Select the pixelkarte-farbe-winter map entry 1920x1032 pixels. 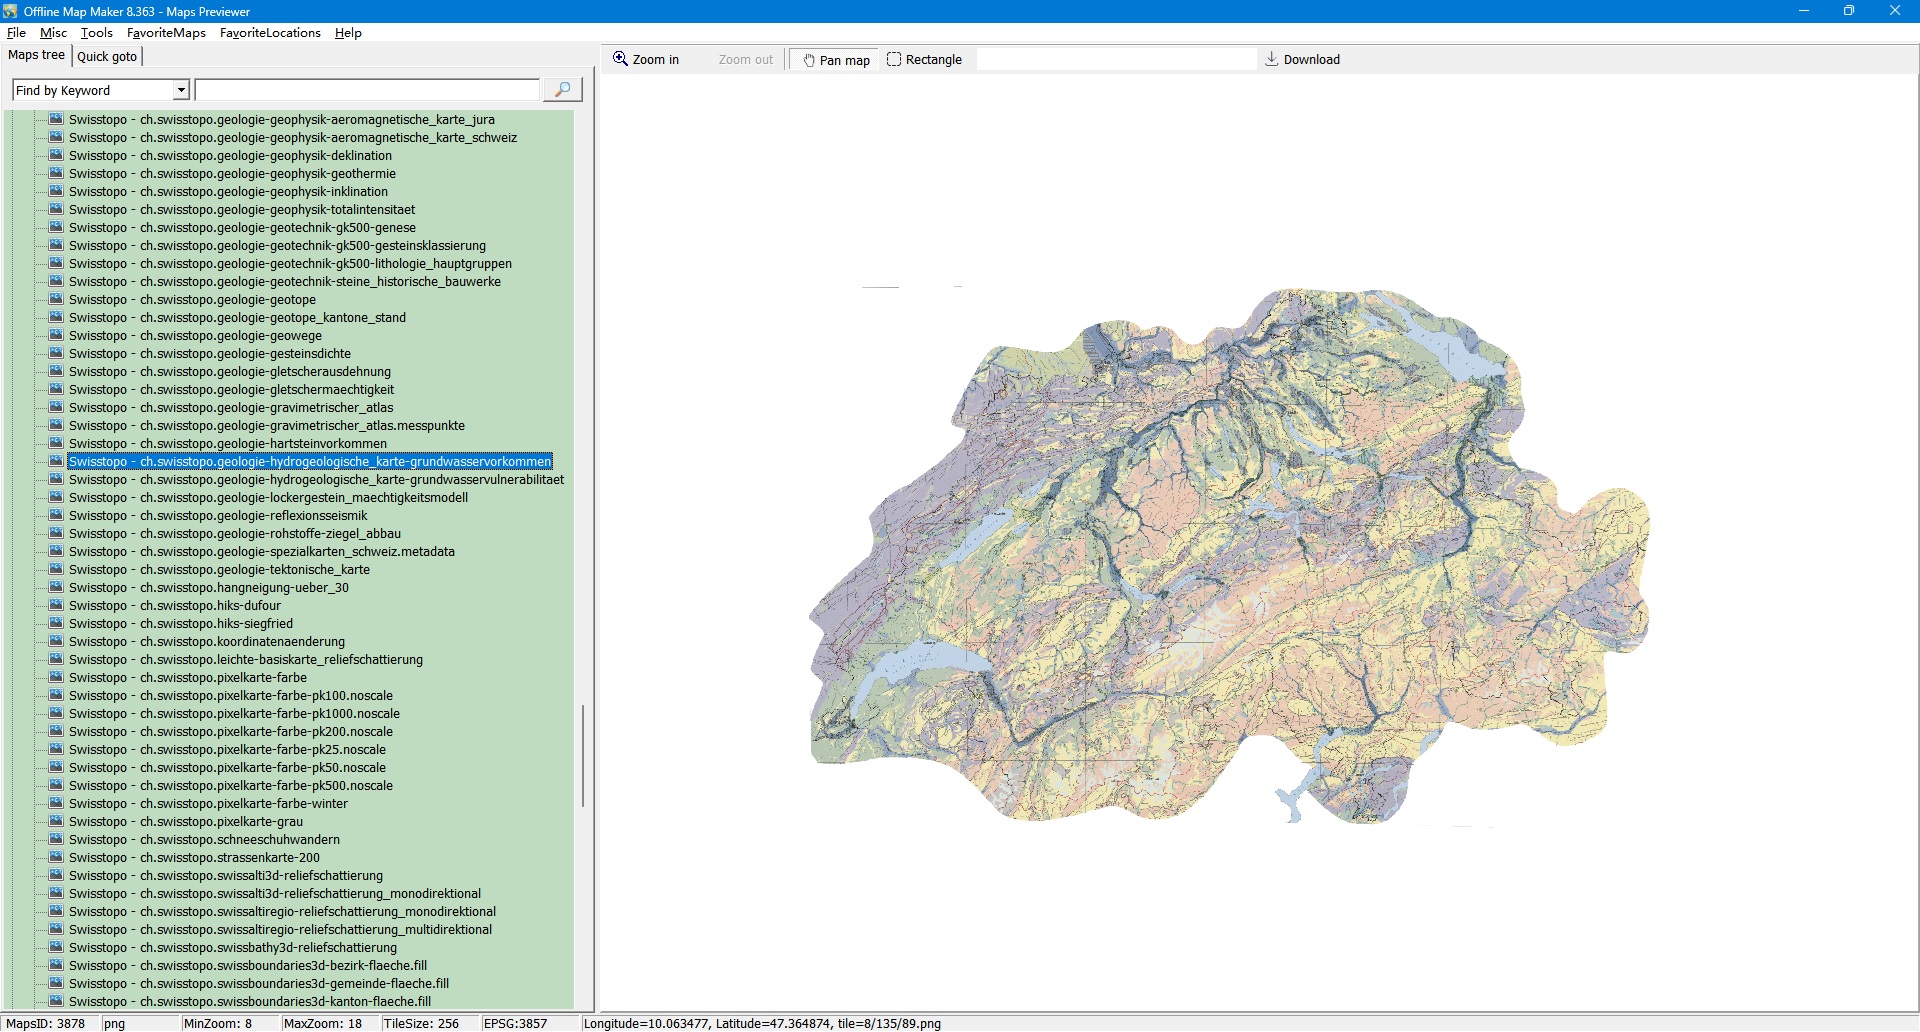click(208, 804)
